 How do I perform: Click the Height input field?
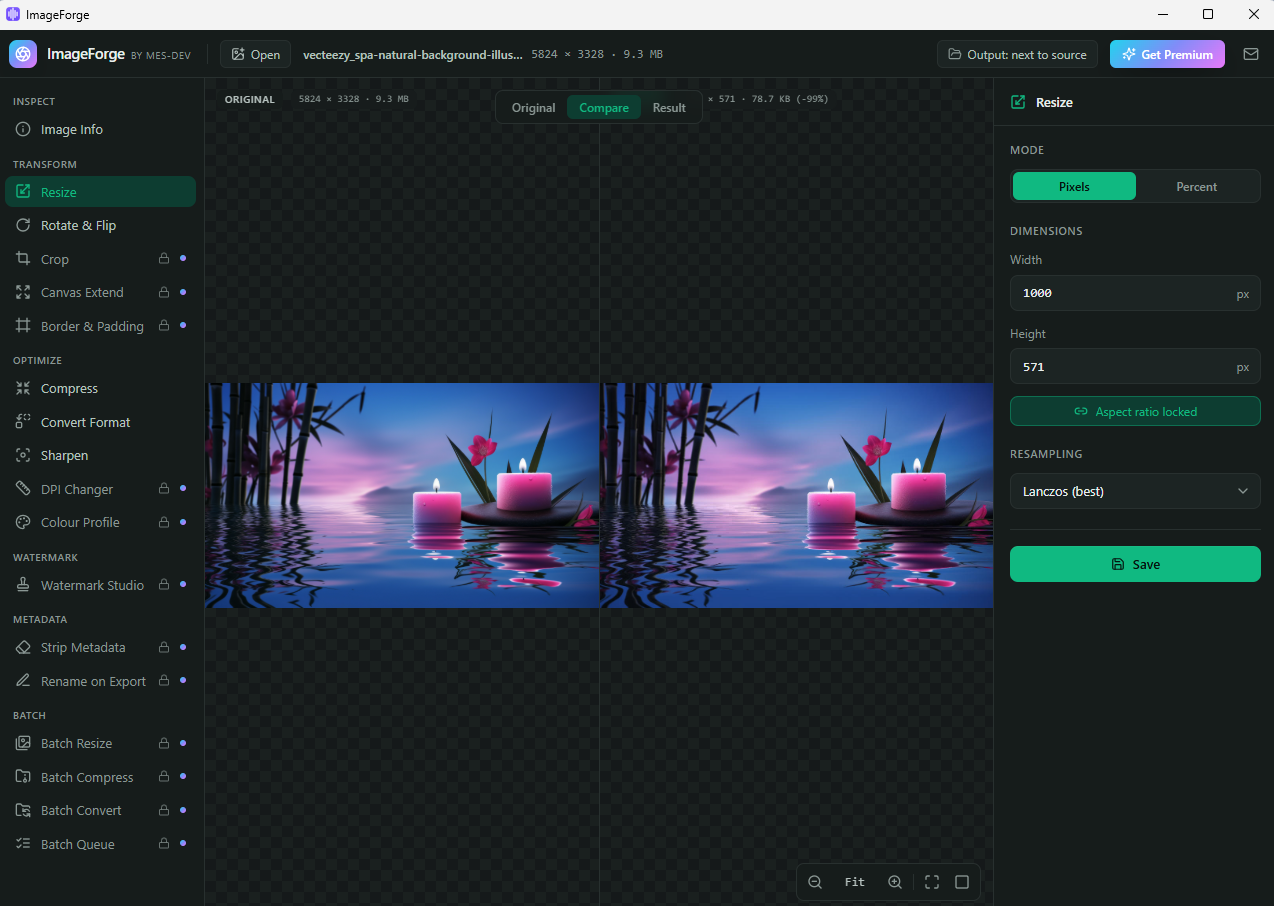pos(1135,367)
